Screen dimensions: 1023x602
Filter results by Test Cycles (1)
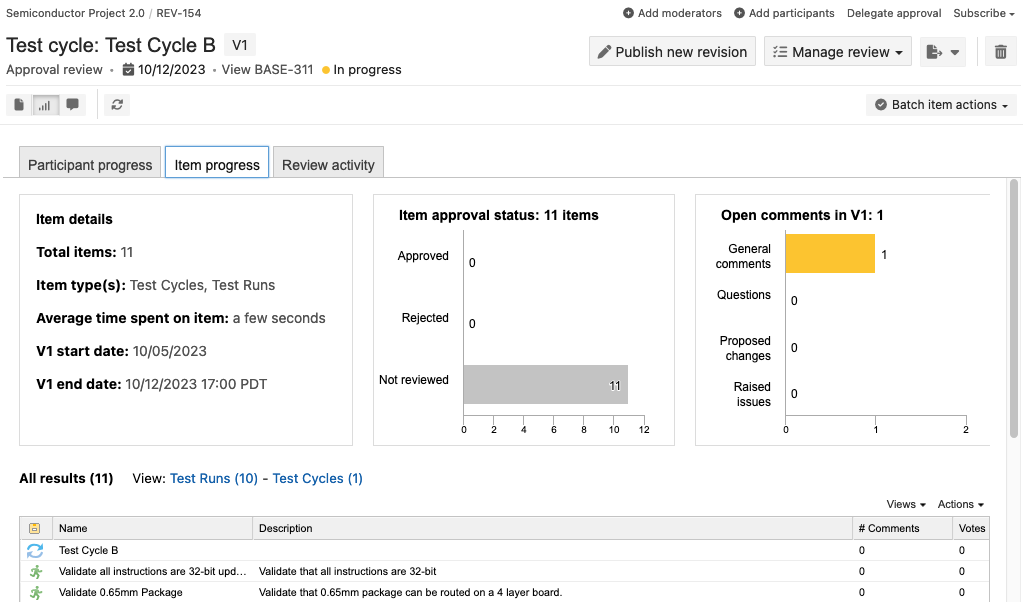tap(317, 478)
